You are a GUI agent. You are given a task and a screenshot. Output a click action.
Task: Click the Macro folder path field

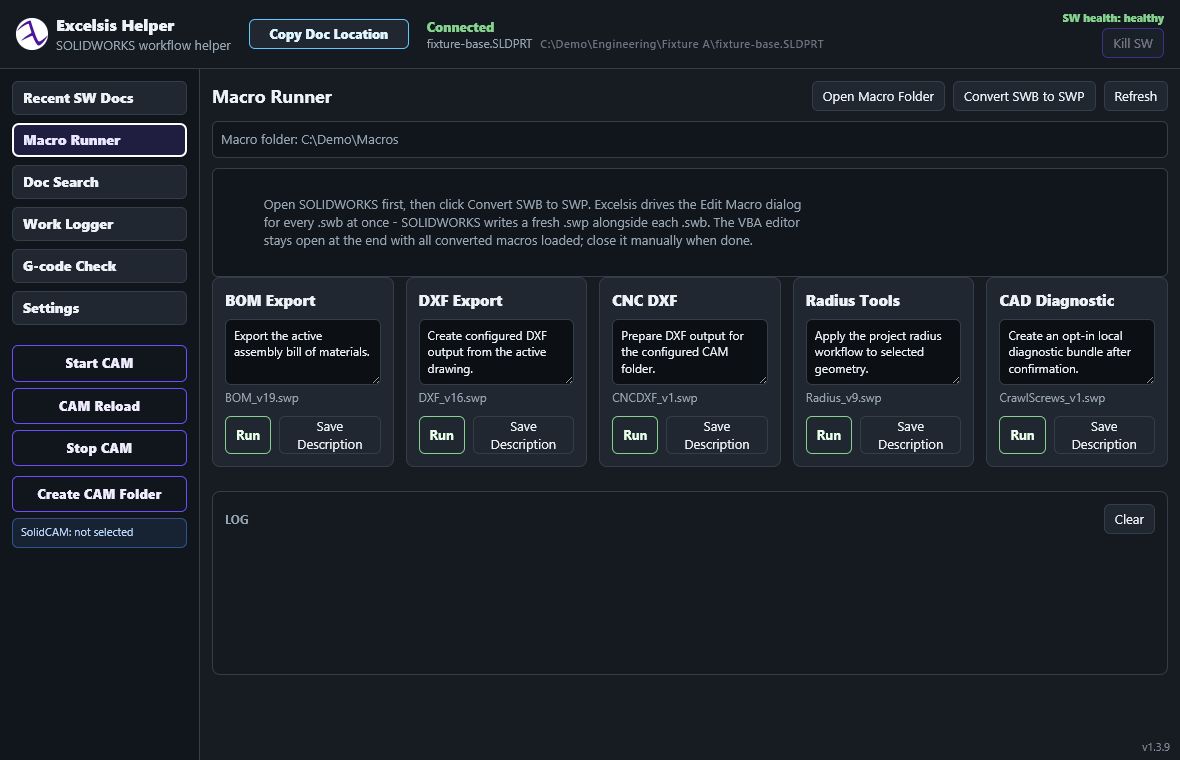point(689,139)
